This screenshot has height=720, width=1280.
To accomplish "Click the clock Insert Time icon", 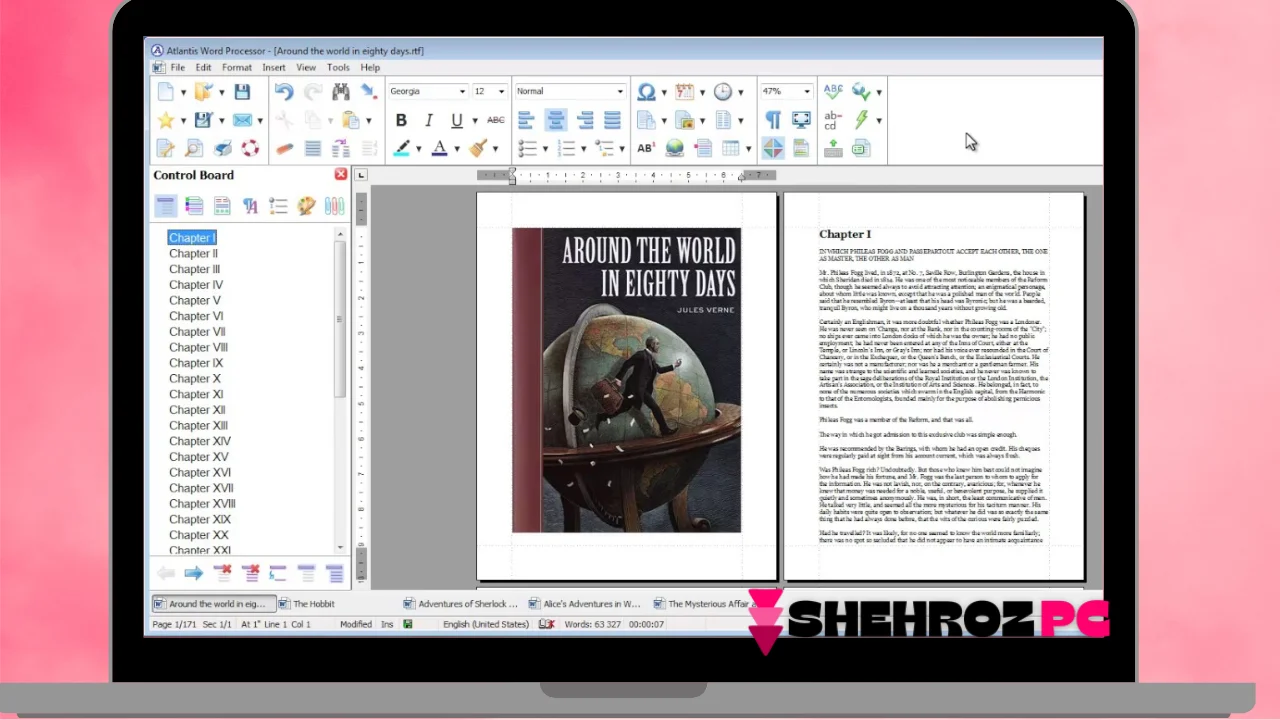I will [722, 92].
